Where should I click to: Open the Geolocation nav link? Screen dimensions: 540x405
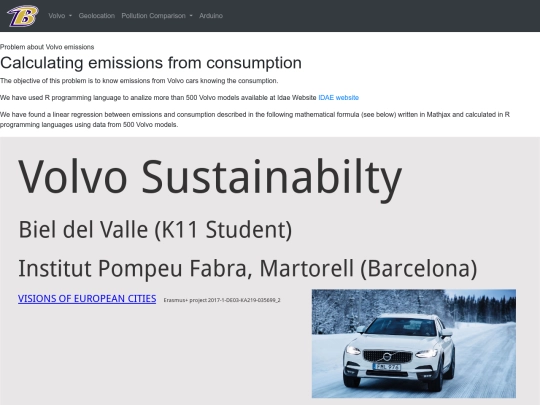(x=96, y=16)
